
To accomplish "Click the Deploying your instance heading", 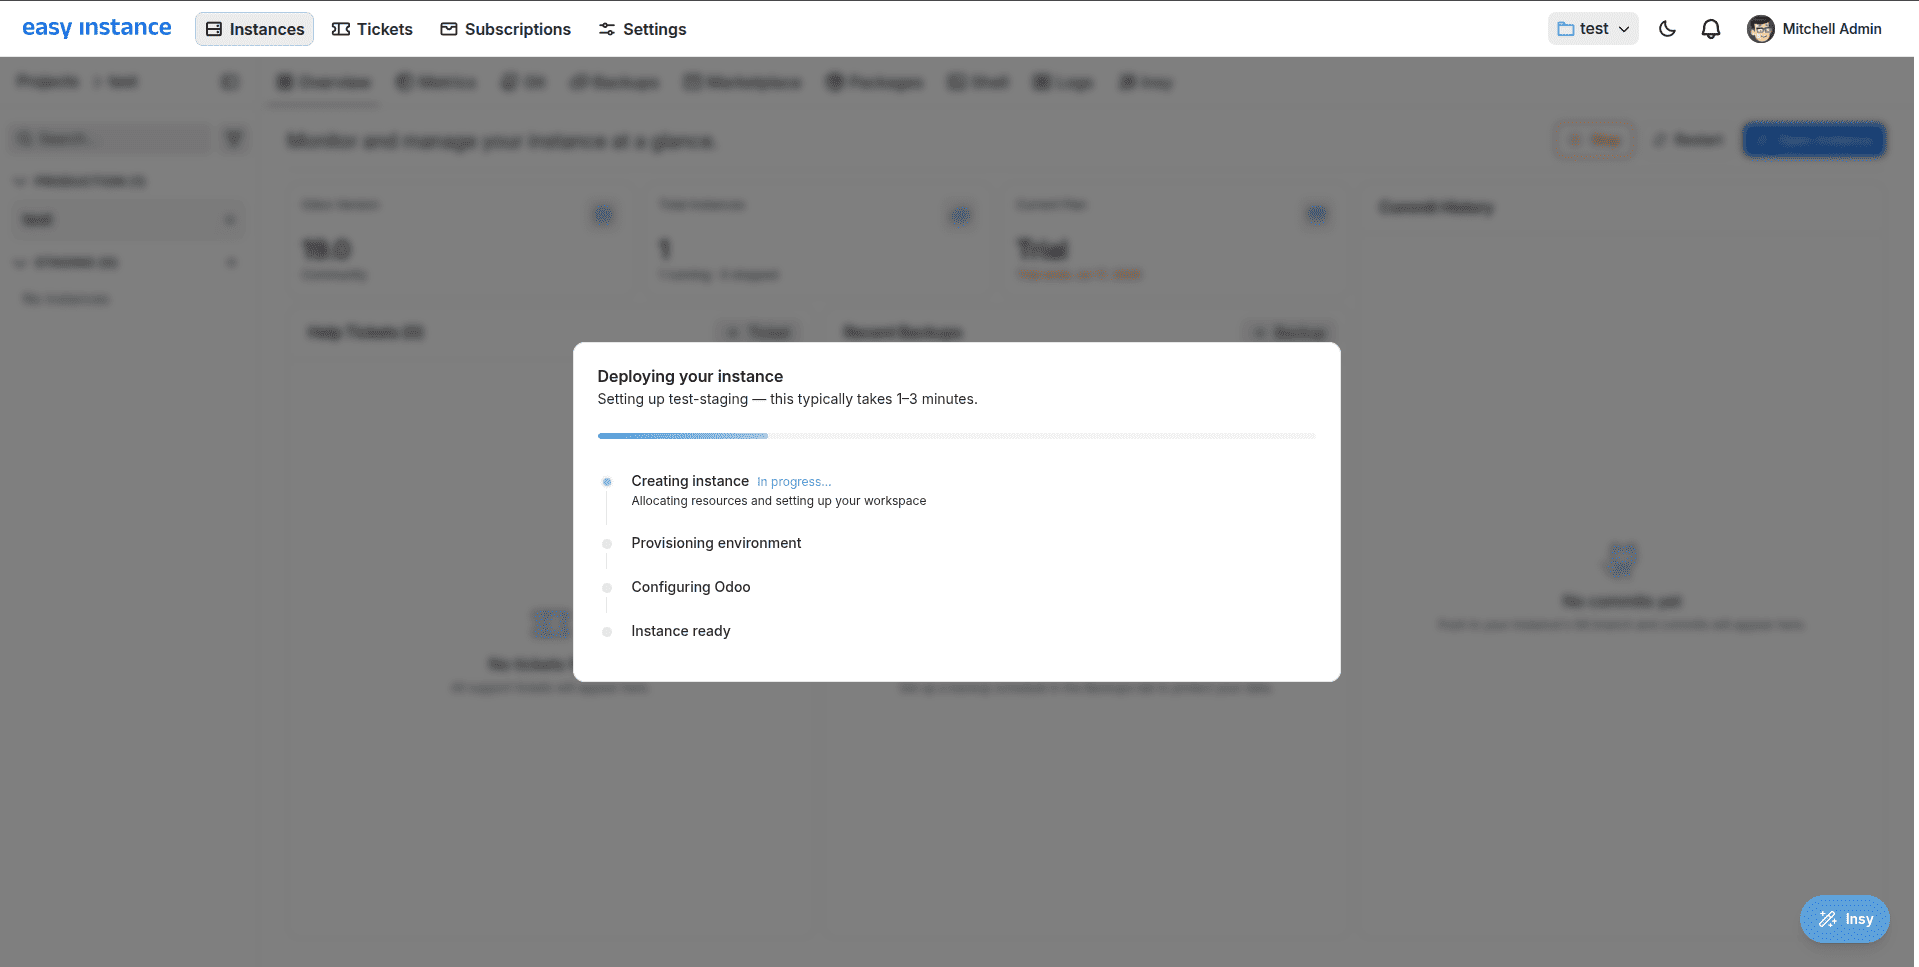I will coord(690,376).
